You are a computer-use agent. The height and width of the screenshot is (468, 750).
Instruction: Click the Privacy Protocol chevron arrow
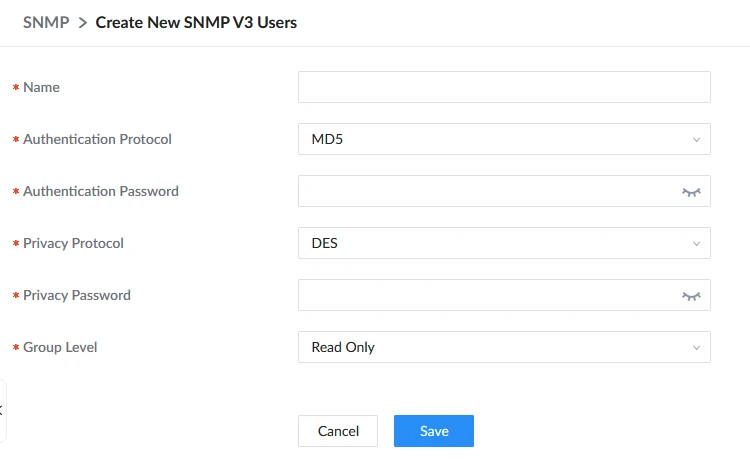pos(696,244)
